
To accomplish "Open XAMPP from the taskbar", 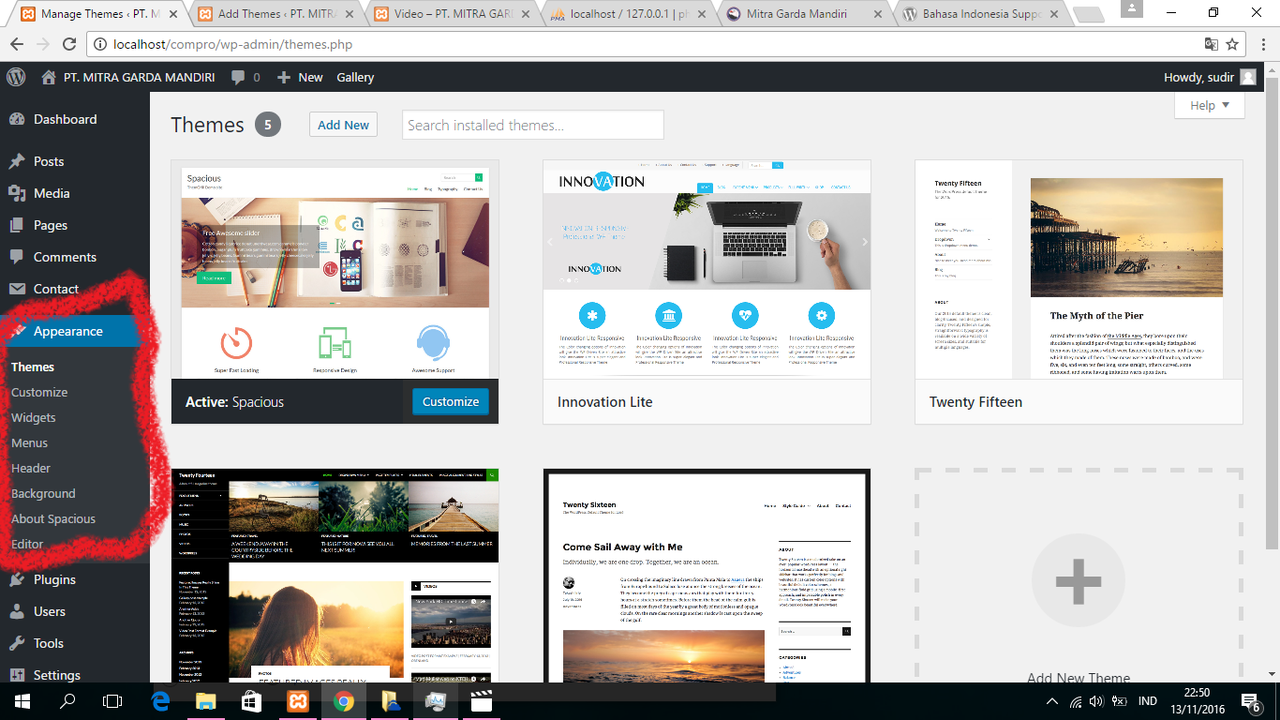I will click(297, 701).
